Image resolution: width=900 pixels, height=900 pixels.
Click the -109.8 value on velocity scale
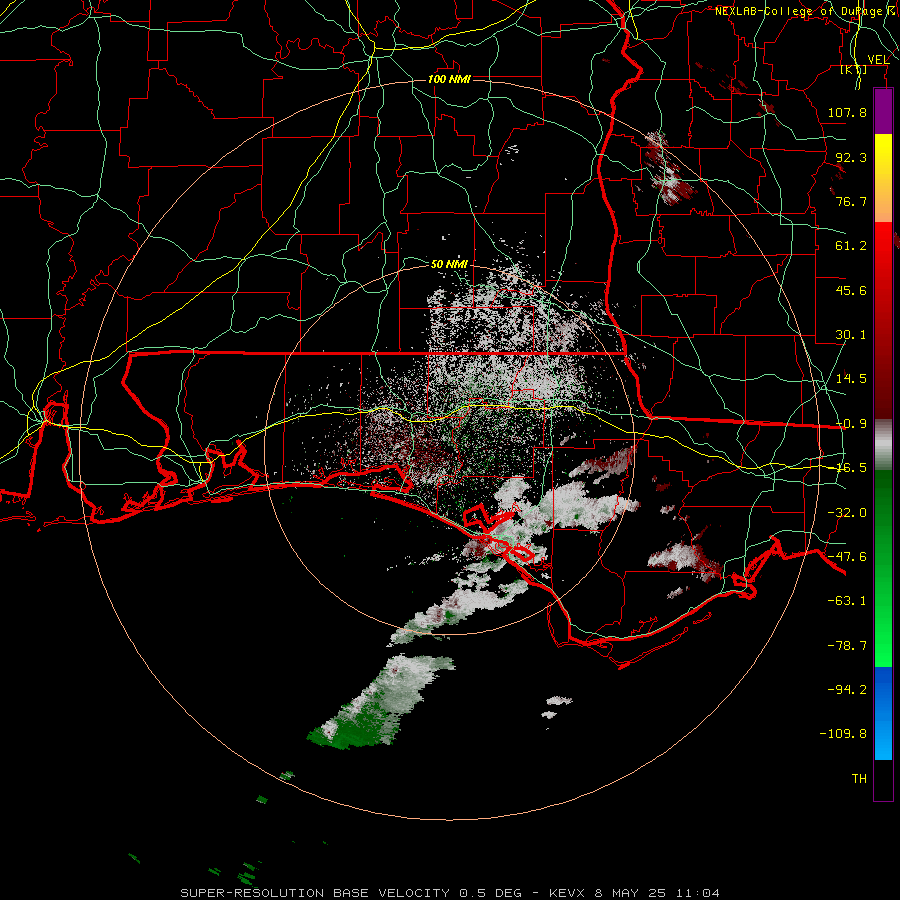tap(843, 734)
